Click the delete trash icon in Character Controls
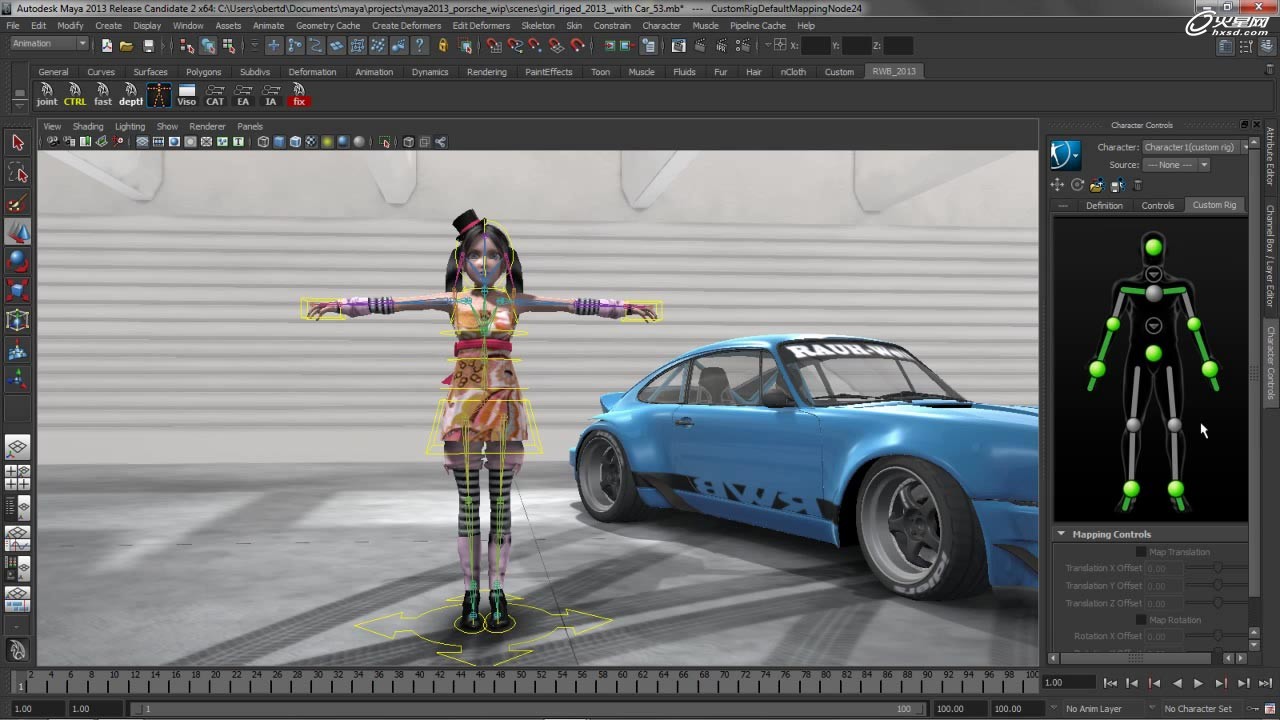The height and width of the screenshot is (720, 1280). pos(1137,185)
